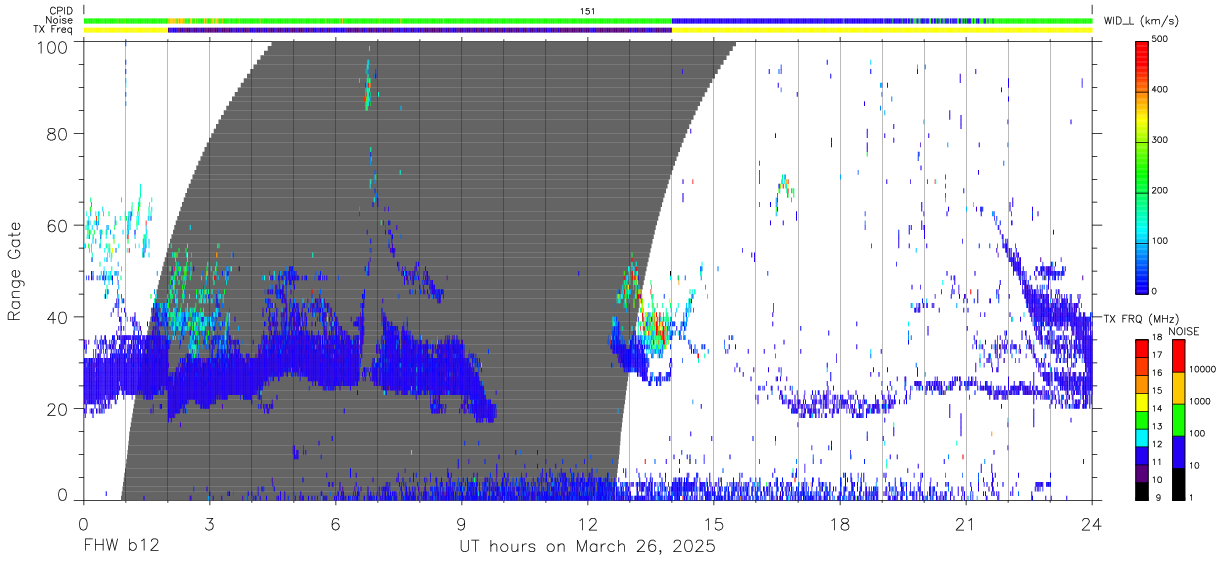Click the 21 tick label on the UT hours axis
This screenshot has height=567, width=1228.
[x=966, y=522]
